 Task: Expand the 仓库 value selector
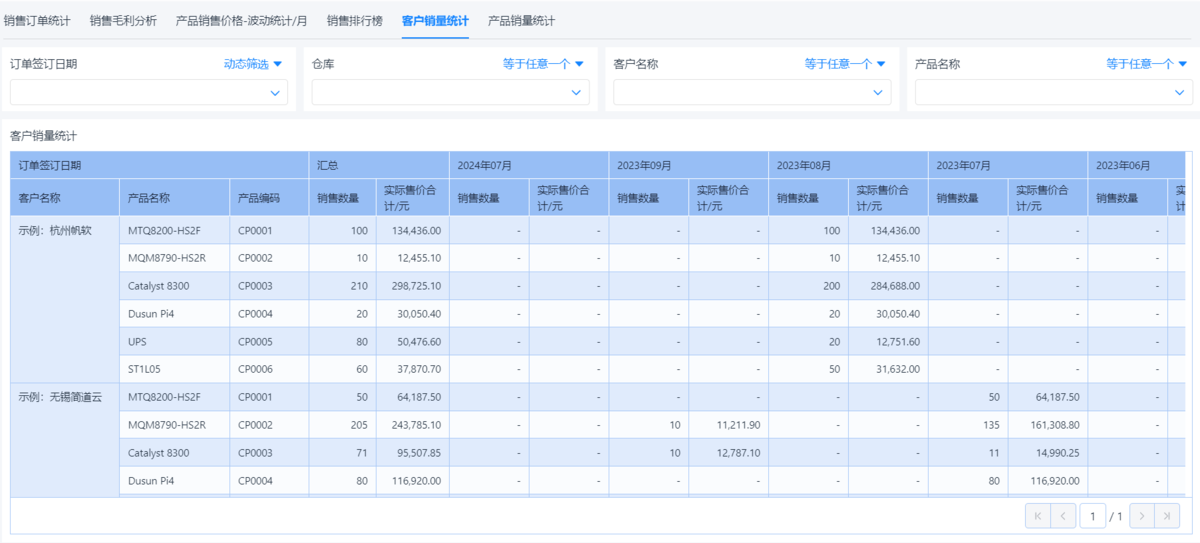tap(451, 92)
